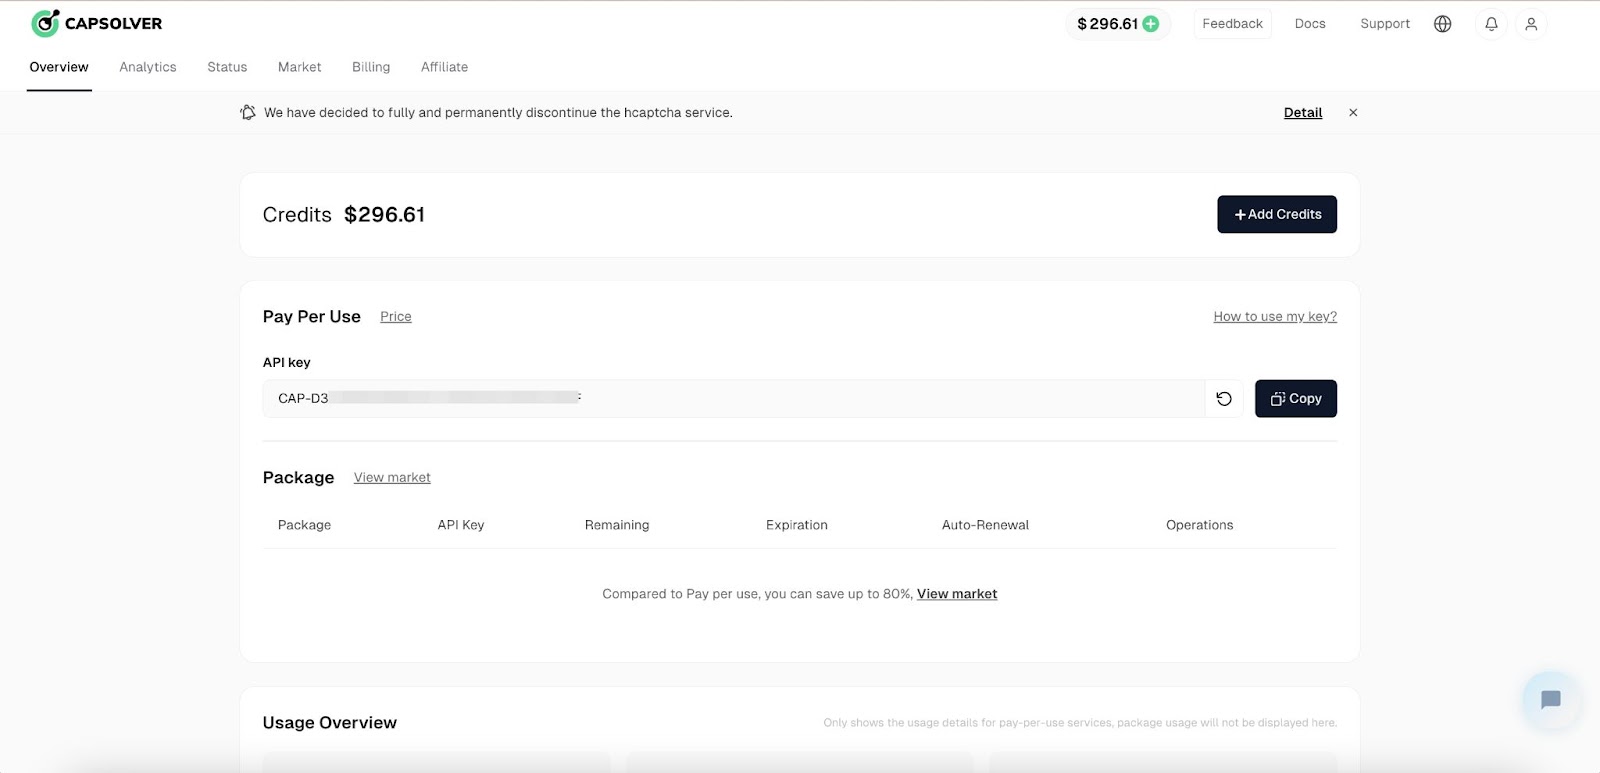Open the chat support bubble

click(x=1551, y=700)
